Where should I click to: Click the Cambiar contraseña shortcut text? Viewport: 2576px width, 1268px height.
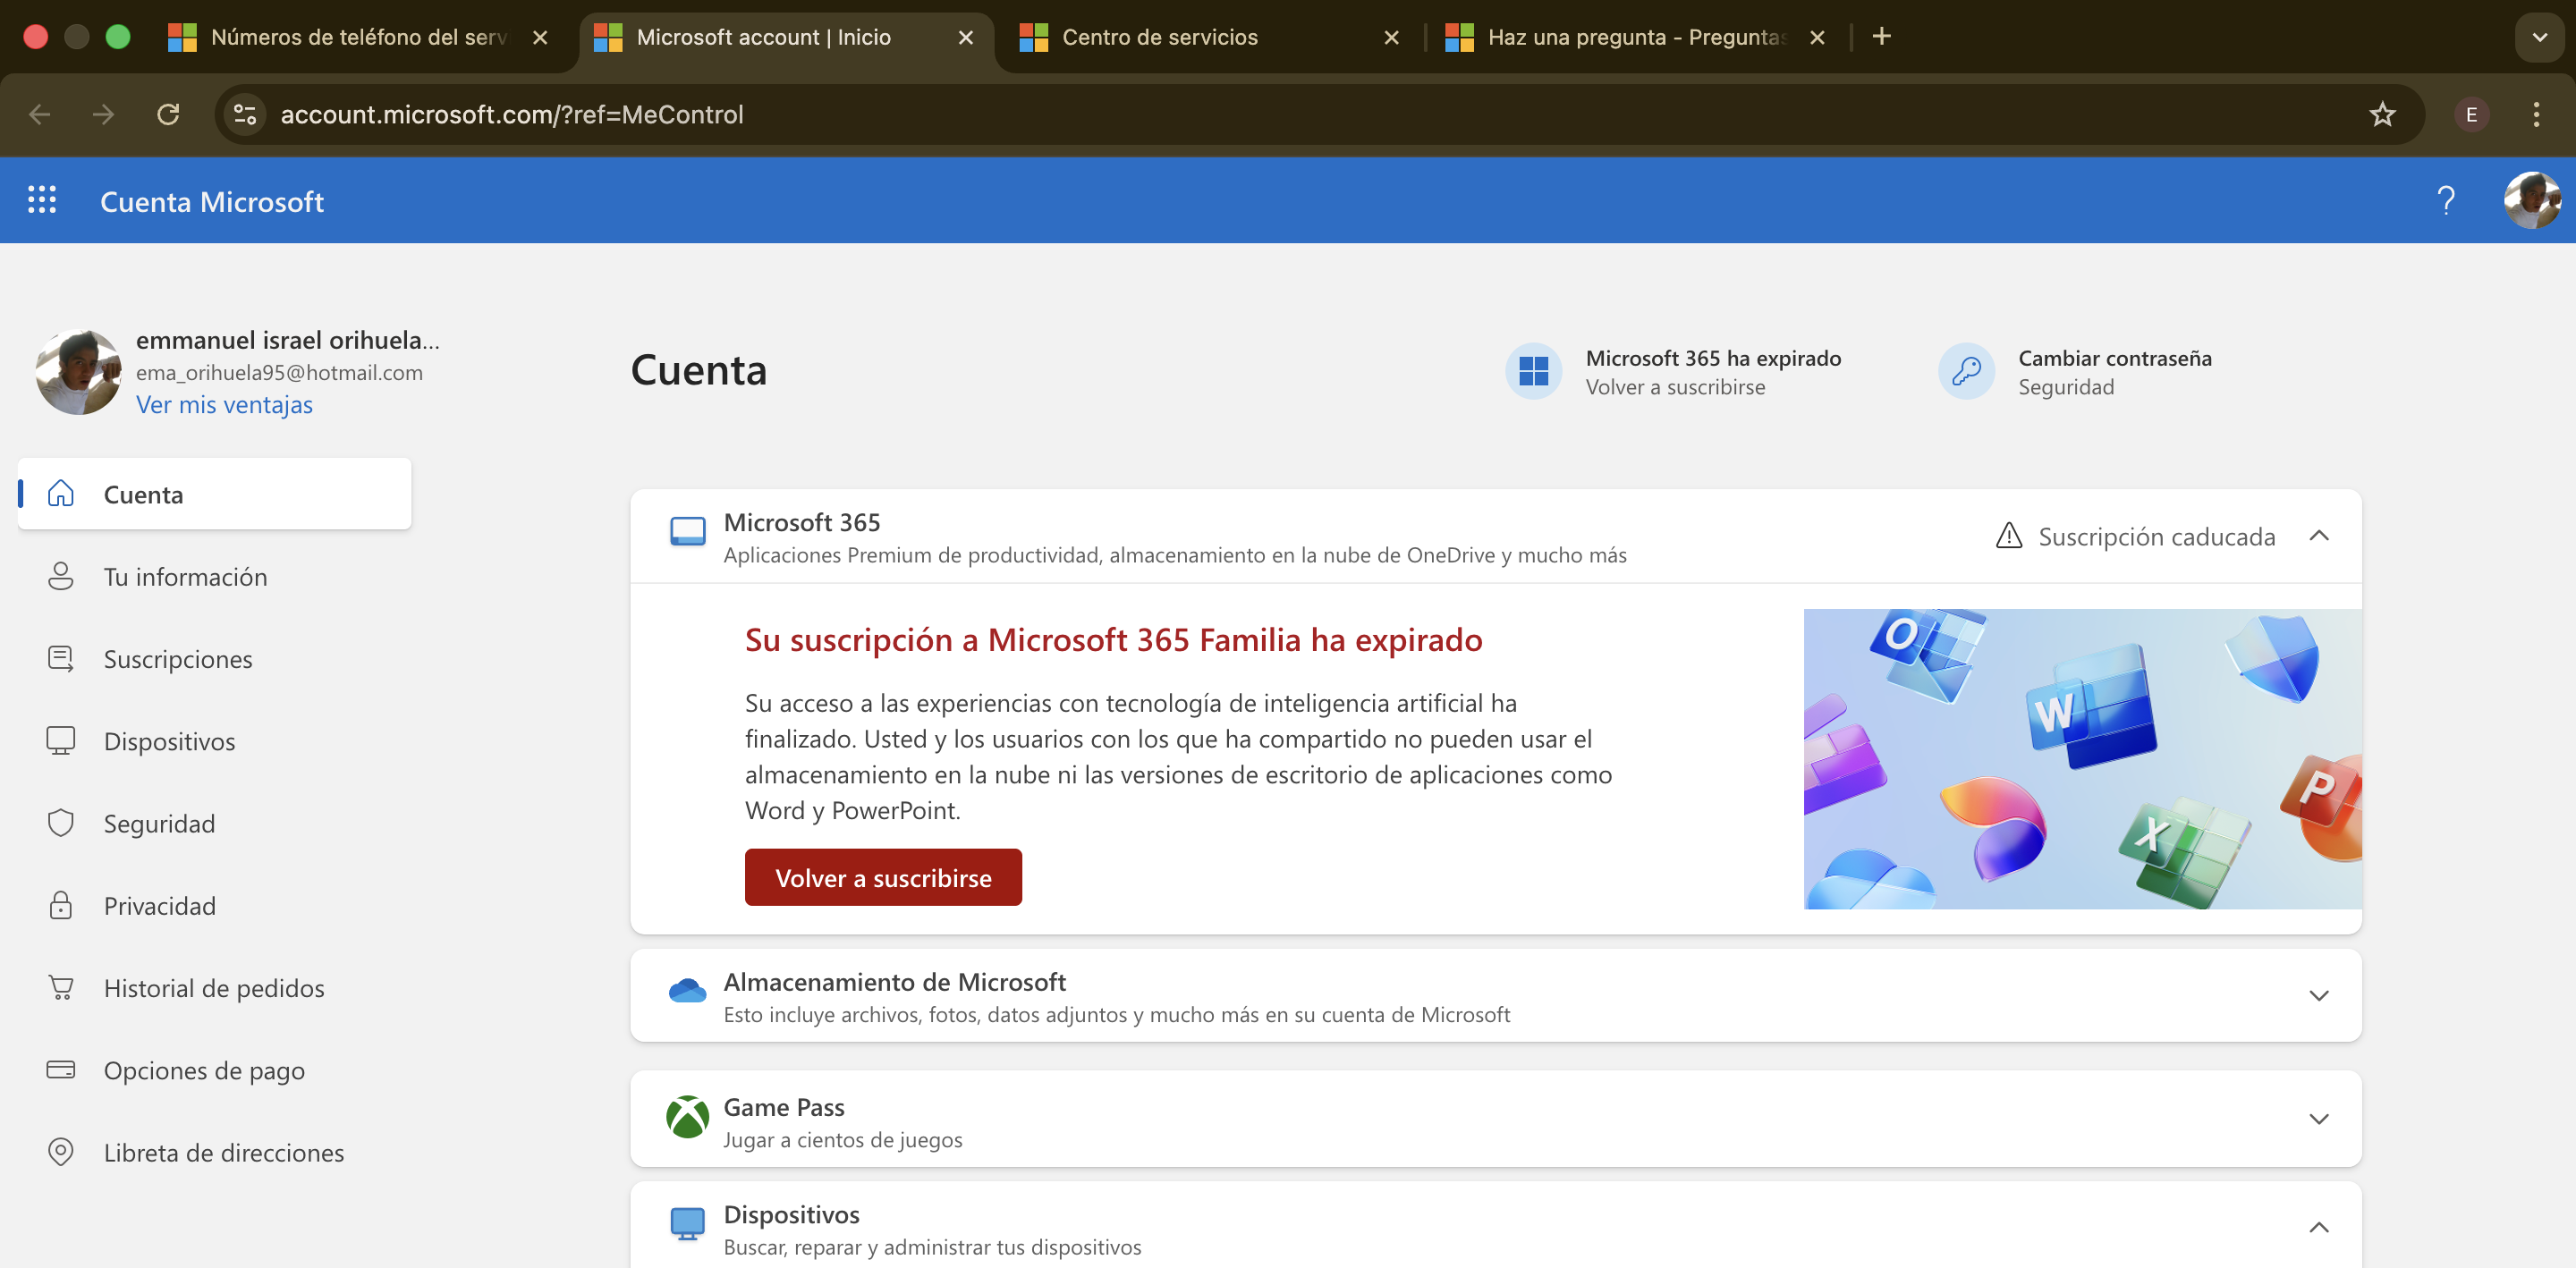[x=2114, y=357]
